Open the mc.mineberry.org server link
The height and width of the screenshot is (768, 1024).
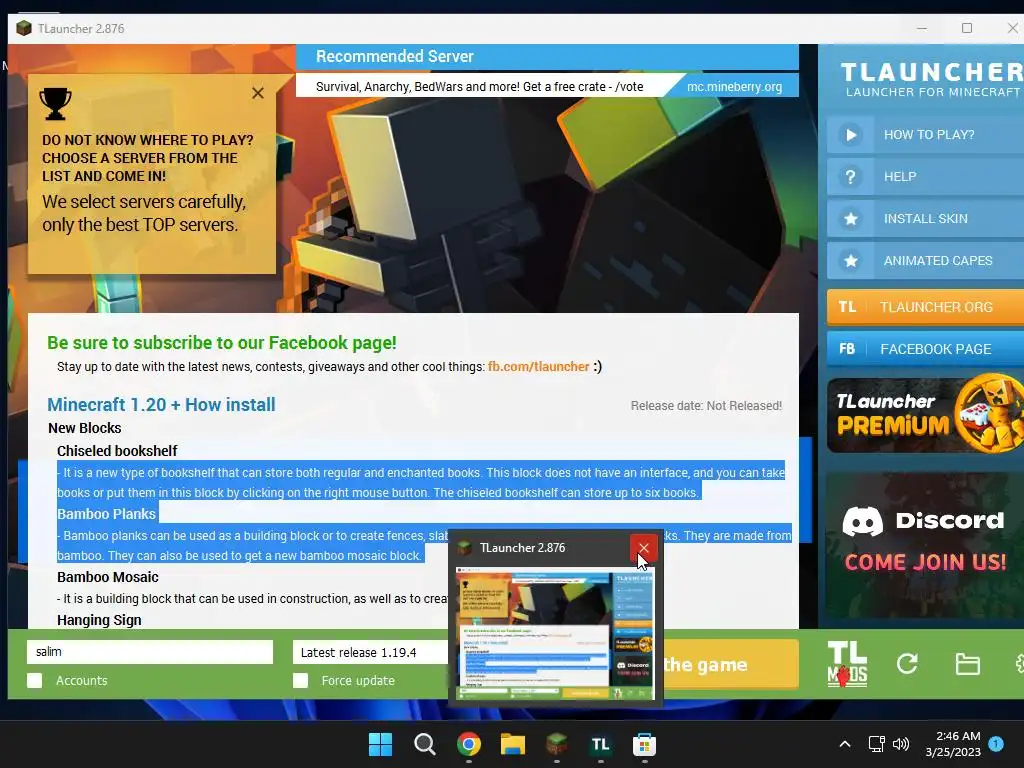[734, 86]
